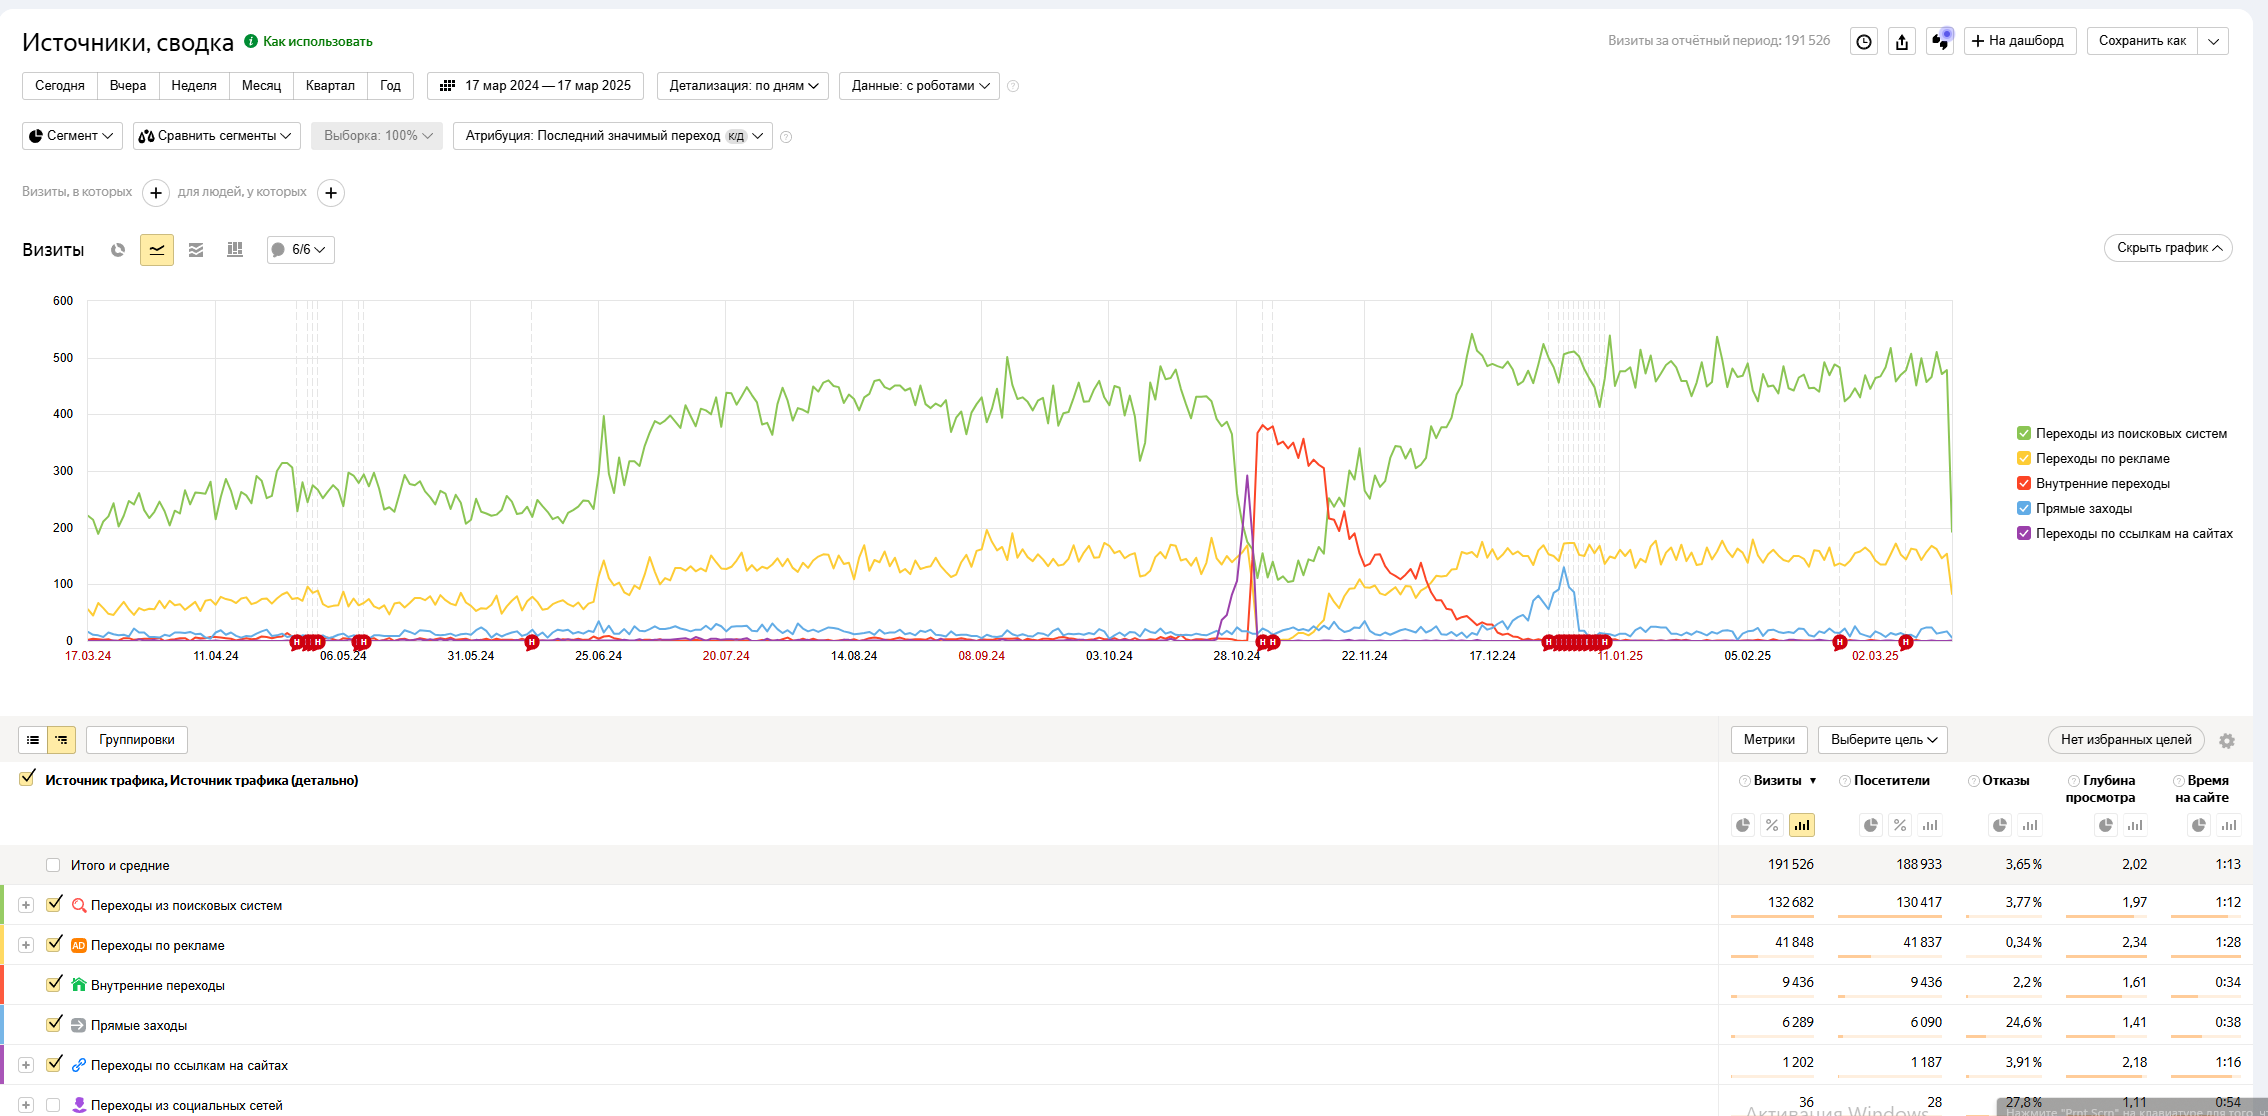Open the Атрибуция attribution dropdown

tap(612, 136)
